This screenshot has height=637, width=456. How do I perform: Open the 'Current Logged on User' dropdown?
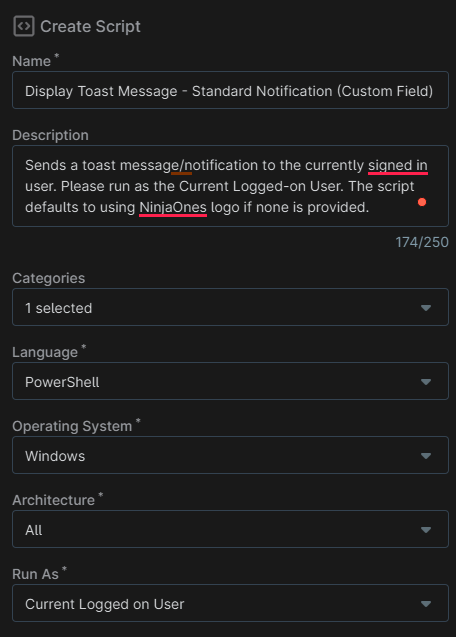click(x=230, y=603)
